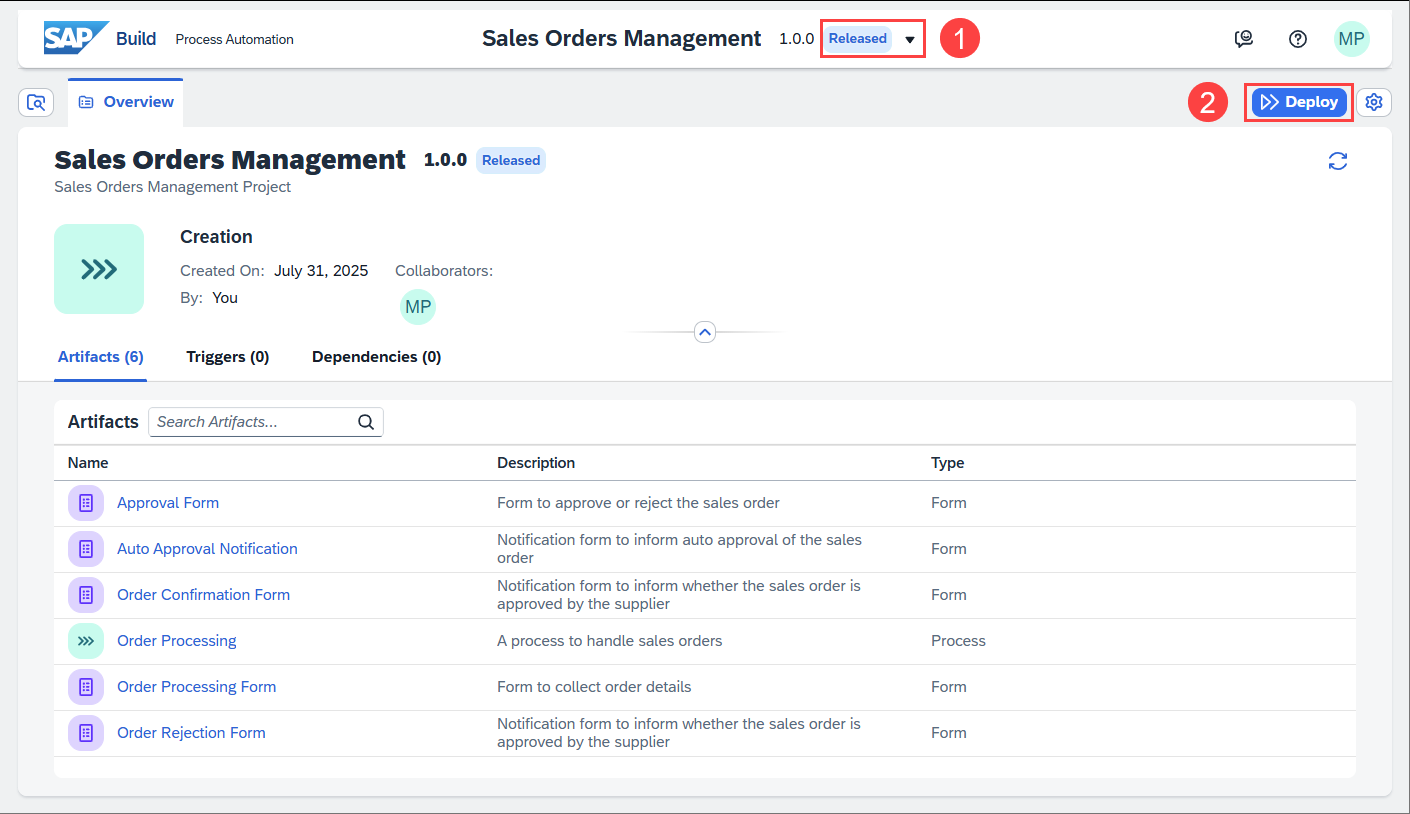Click the MP collaborator avatar

(x=418, y=307)
